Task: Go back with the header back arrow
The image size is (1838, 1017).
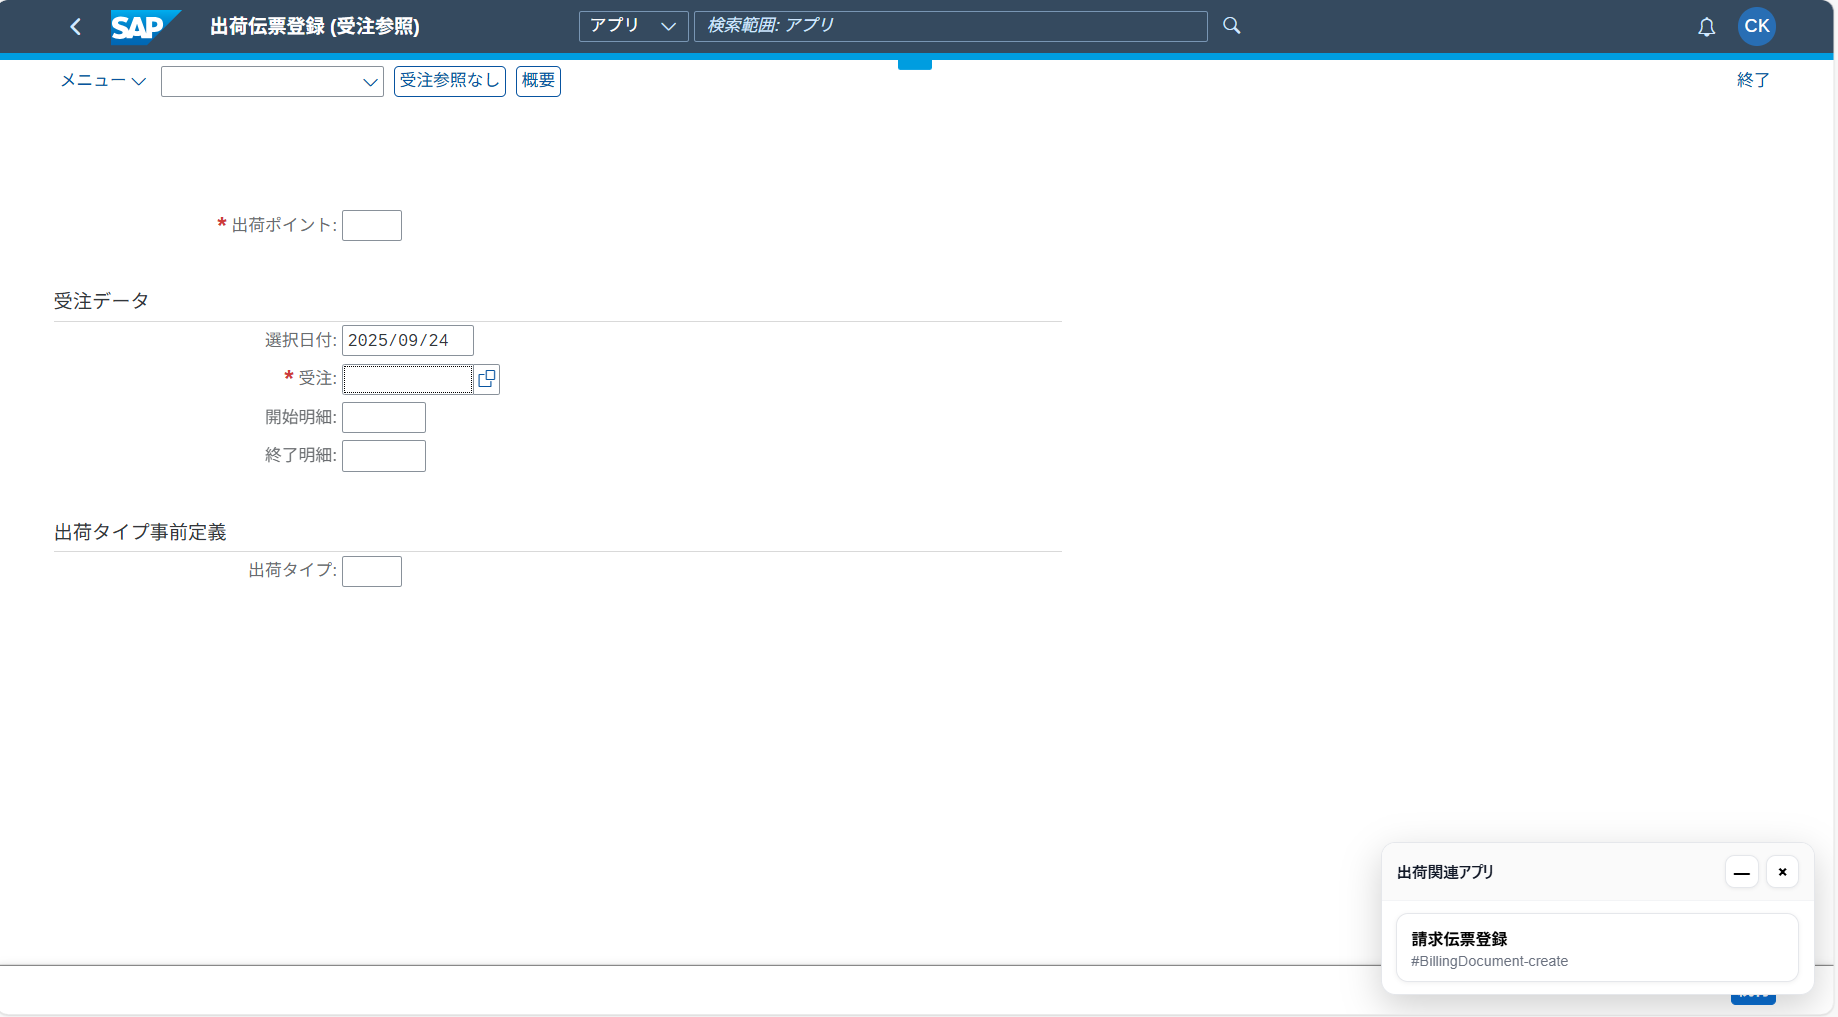Action: tap(76, 27)
